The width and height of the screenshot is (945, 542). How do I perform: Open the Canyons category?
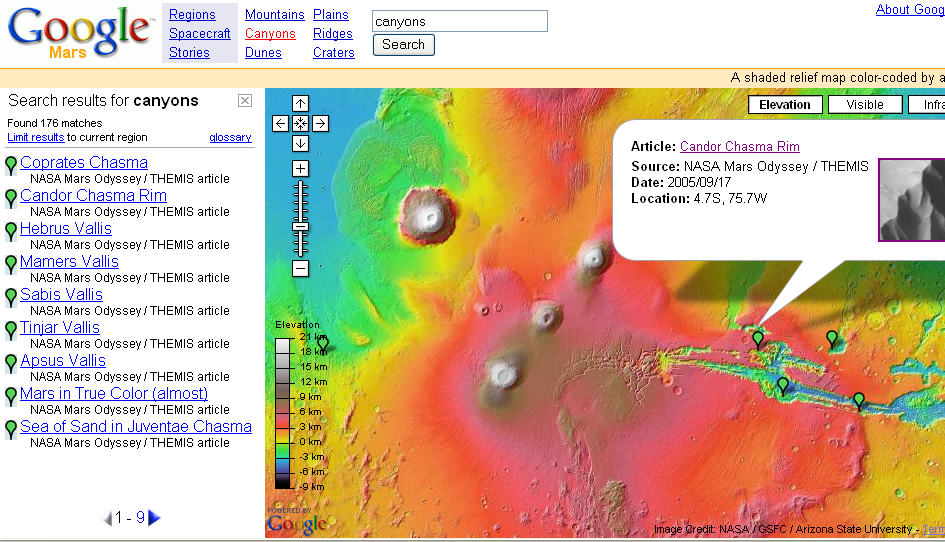tap(270, 34)
